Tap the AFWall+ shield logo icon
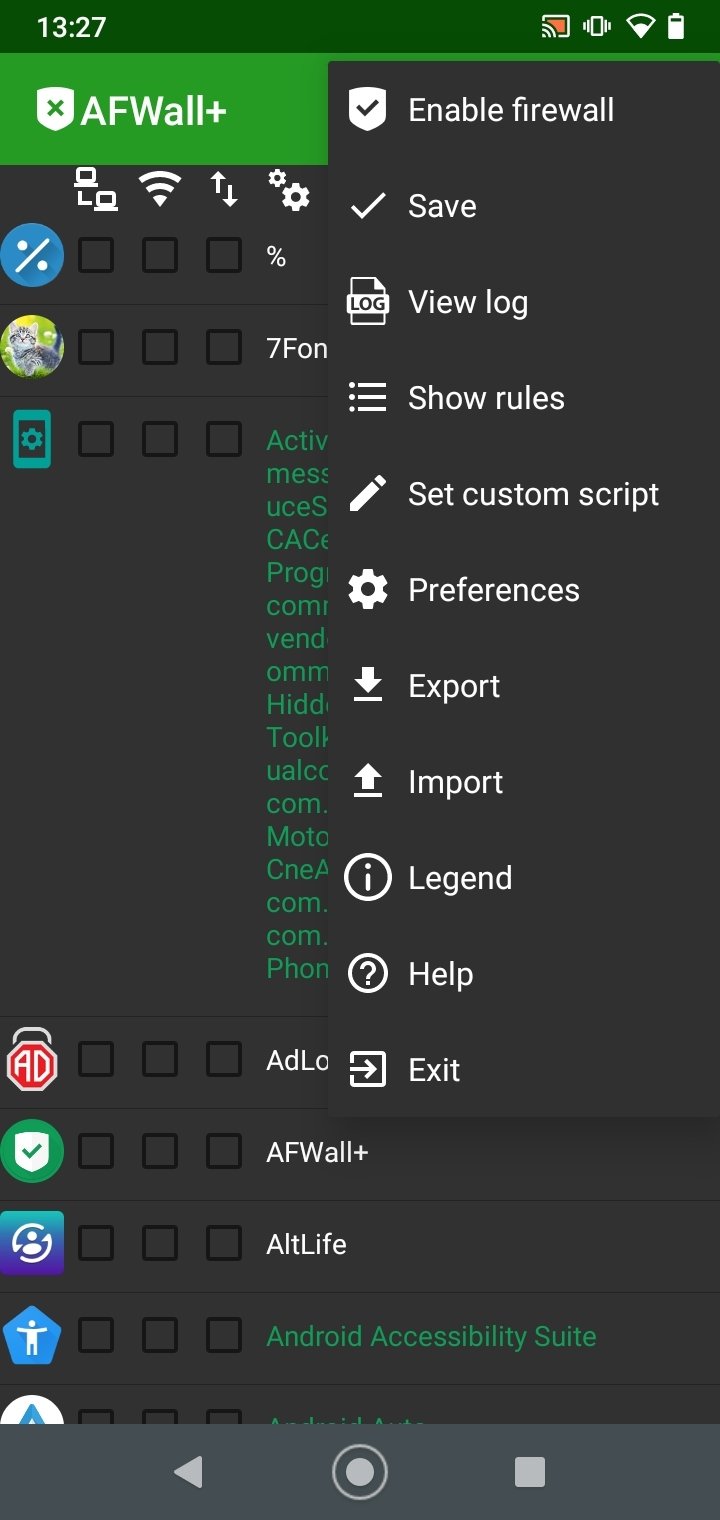 click(x=55, y=109)
